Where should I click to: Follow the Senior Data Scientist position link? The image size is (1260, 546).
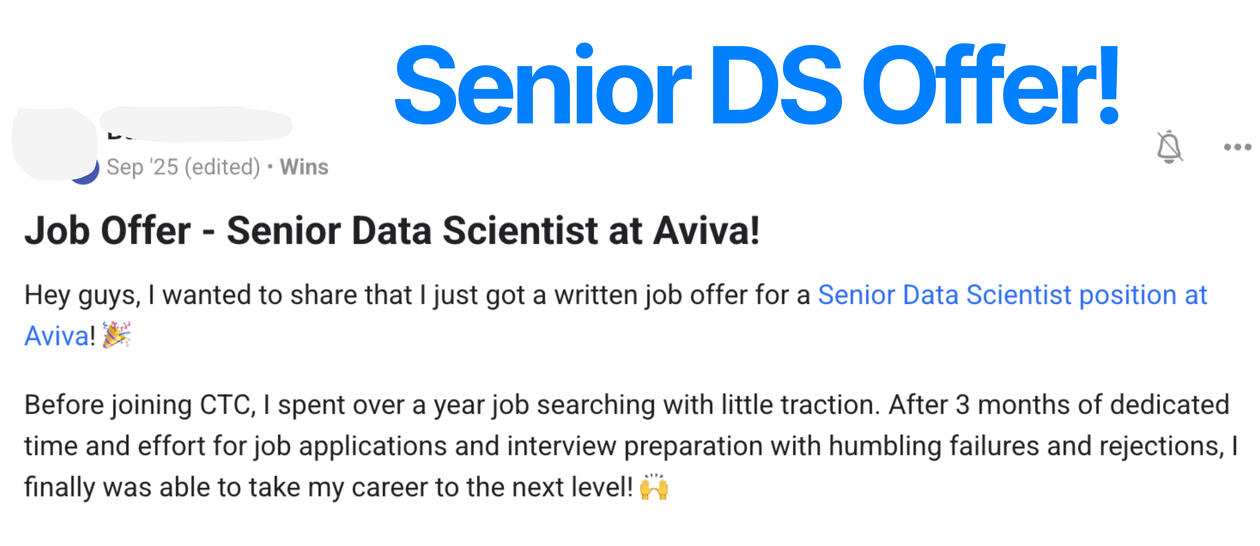coord(1012,295)
